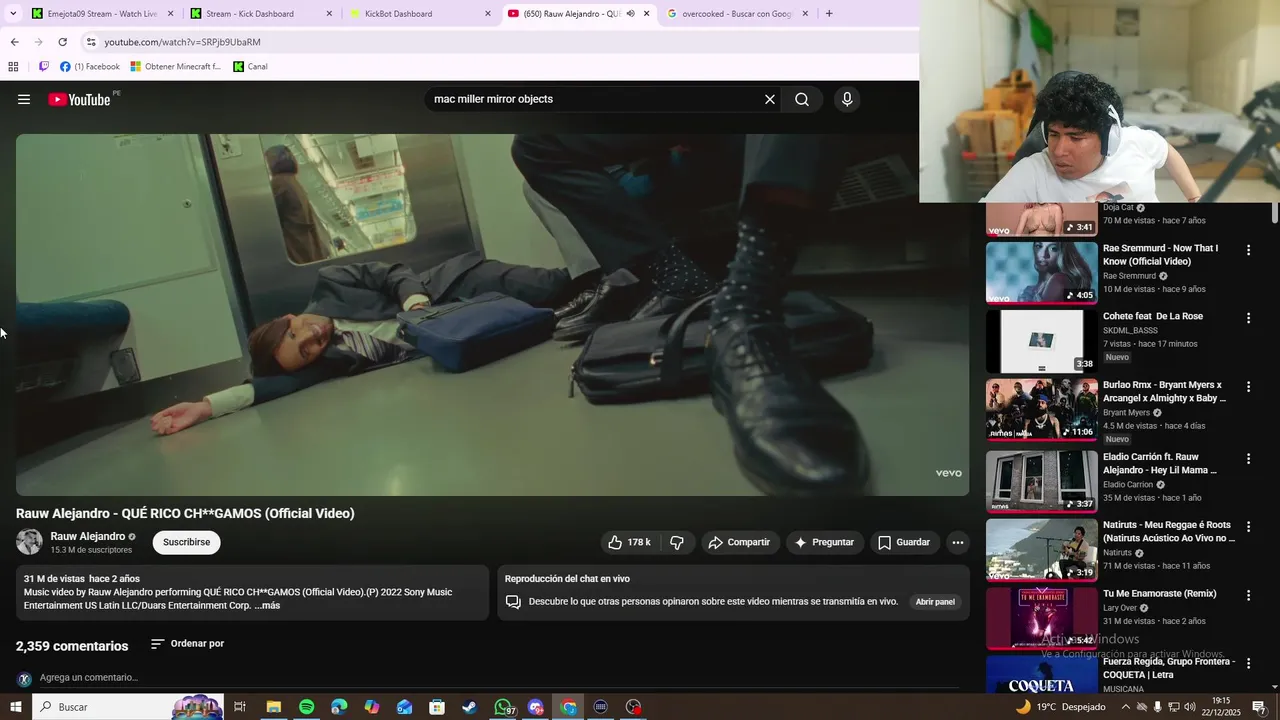This screenshot has width=1280, height=720.
Task: Open options for 'Tu Me Enamoraste (Remix)'
Action: click(1248, 595)
